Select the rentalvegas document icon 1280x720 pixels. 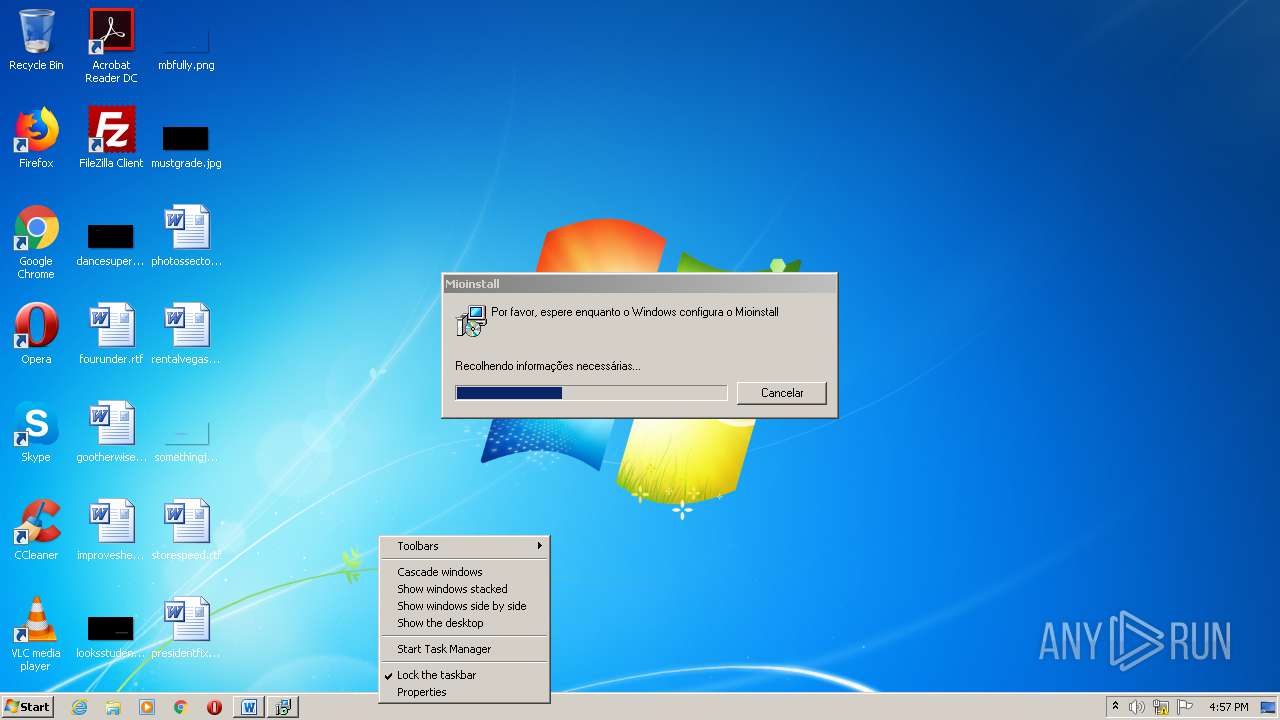coord(186,334)
